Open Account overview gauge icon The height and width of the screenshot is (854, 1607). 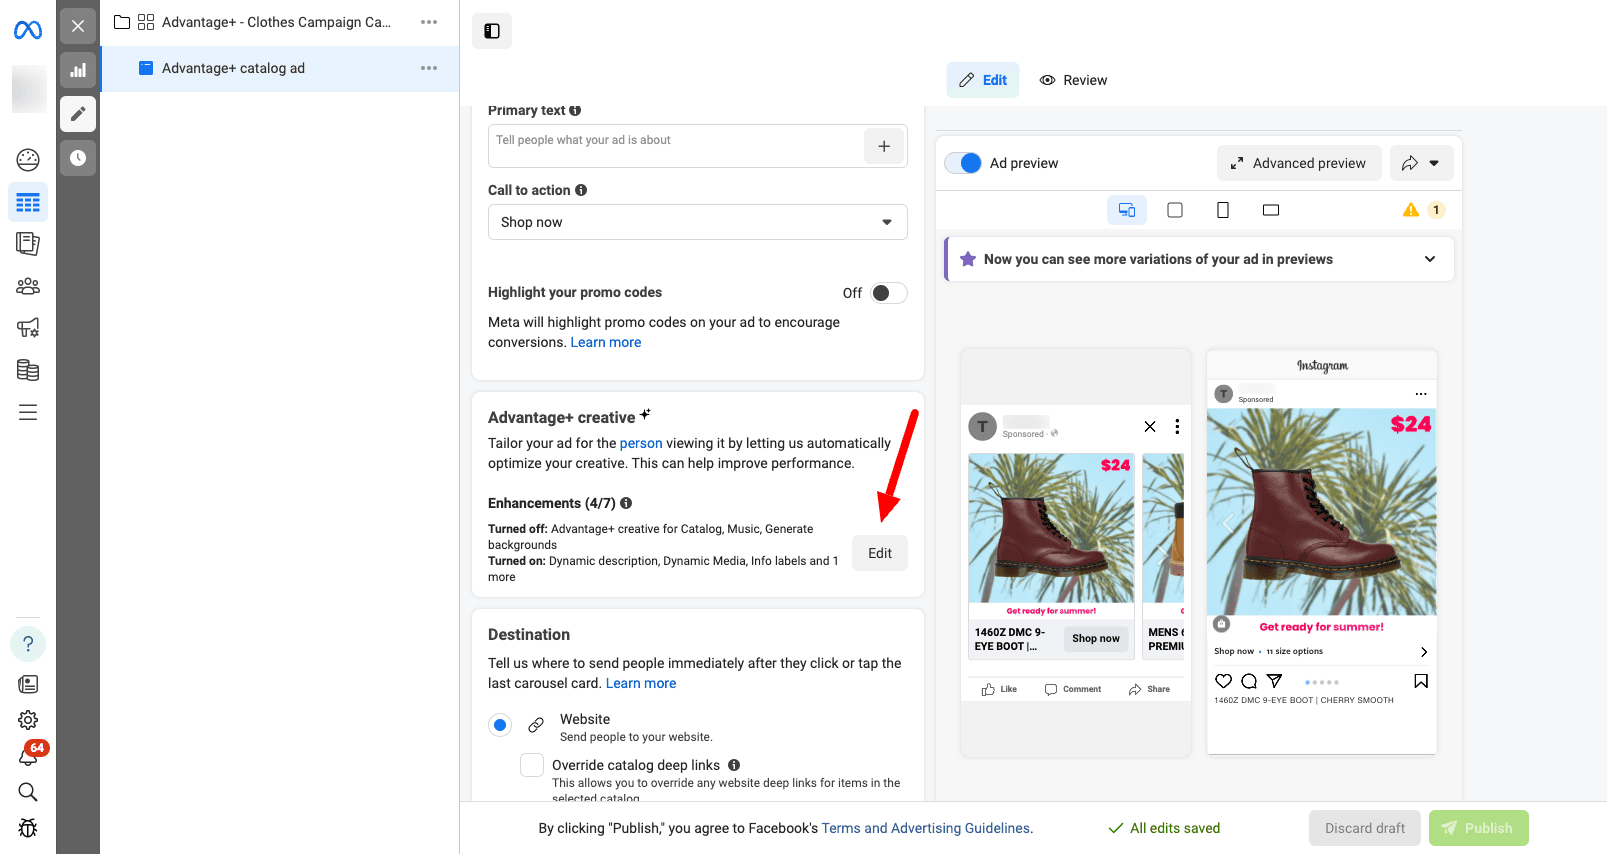28,159
